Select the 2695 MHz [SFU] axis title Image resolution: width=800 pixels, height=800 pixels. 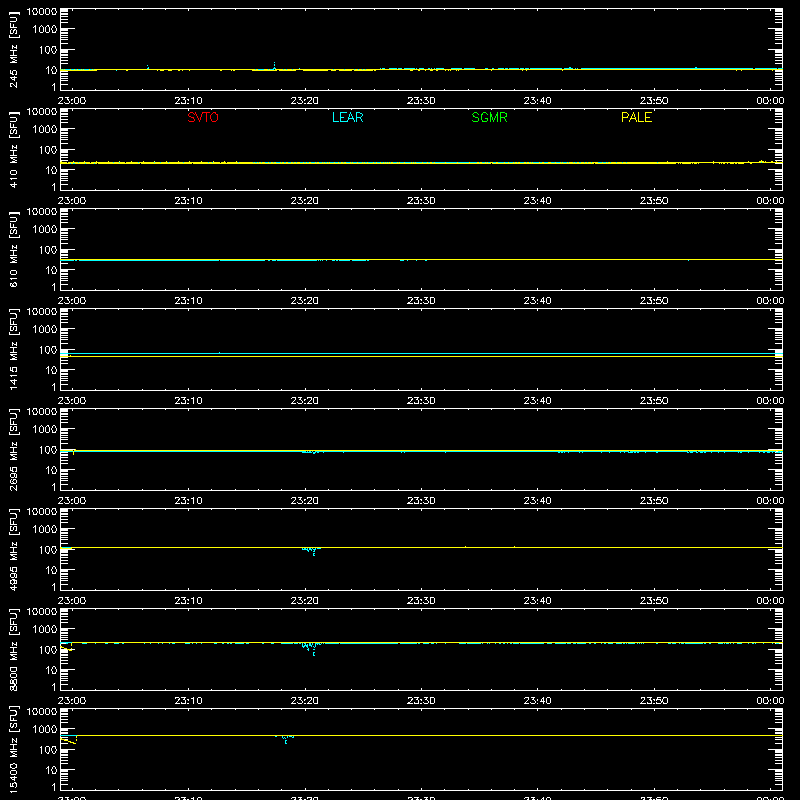(13, 449)
